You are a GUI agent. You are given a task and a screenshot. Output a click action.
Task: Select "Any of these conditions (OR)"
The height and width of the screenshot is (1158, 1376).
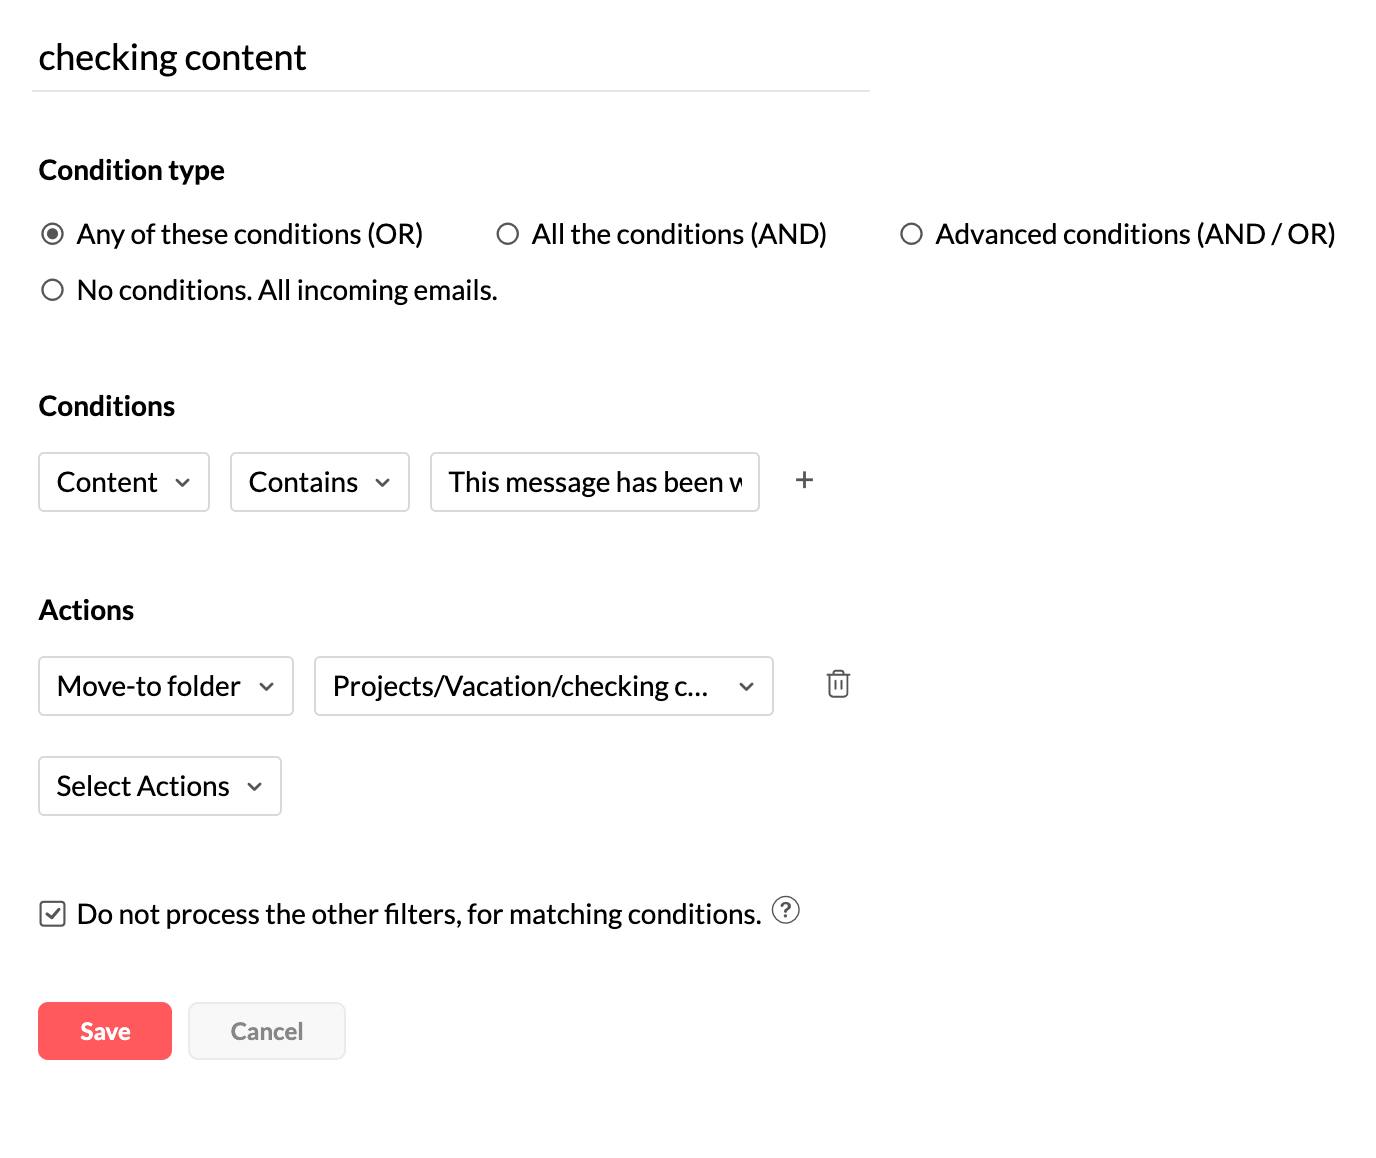pyautogui.click(x=52, y=233)
